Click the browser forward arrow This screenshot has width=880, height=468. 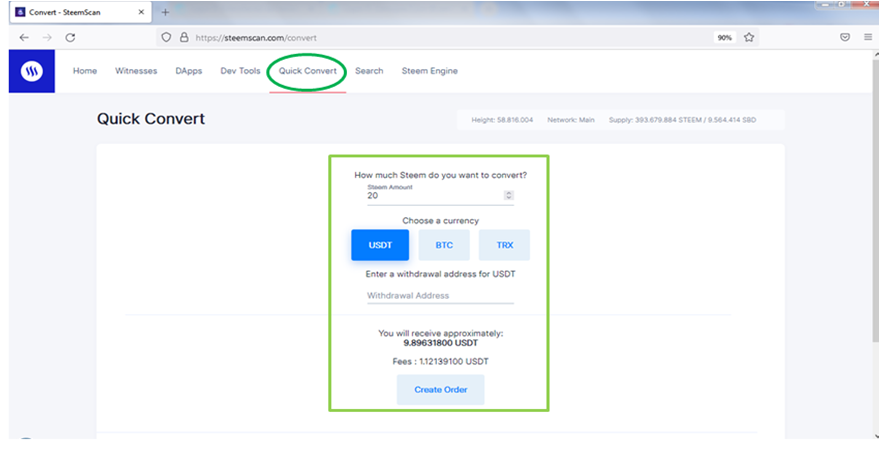[47, 38]
